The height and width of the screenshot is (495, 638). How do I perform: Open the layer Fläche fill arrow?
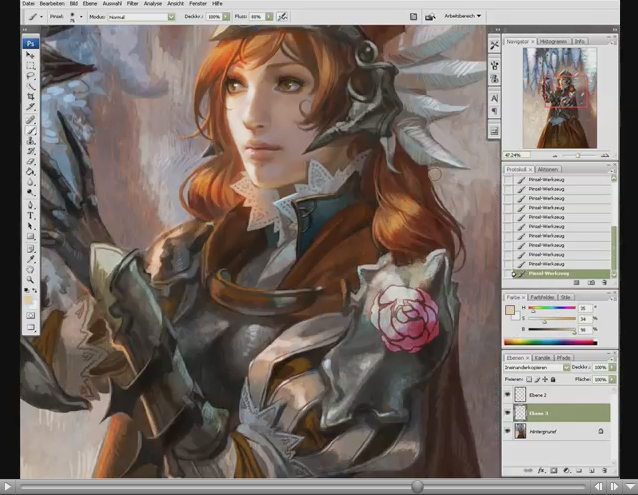(x=612, y=379)
